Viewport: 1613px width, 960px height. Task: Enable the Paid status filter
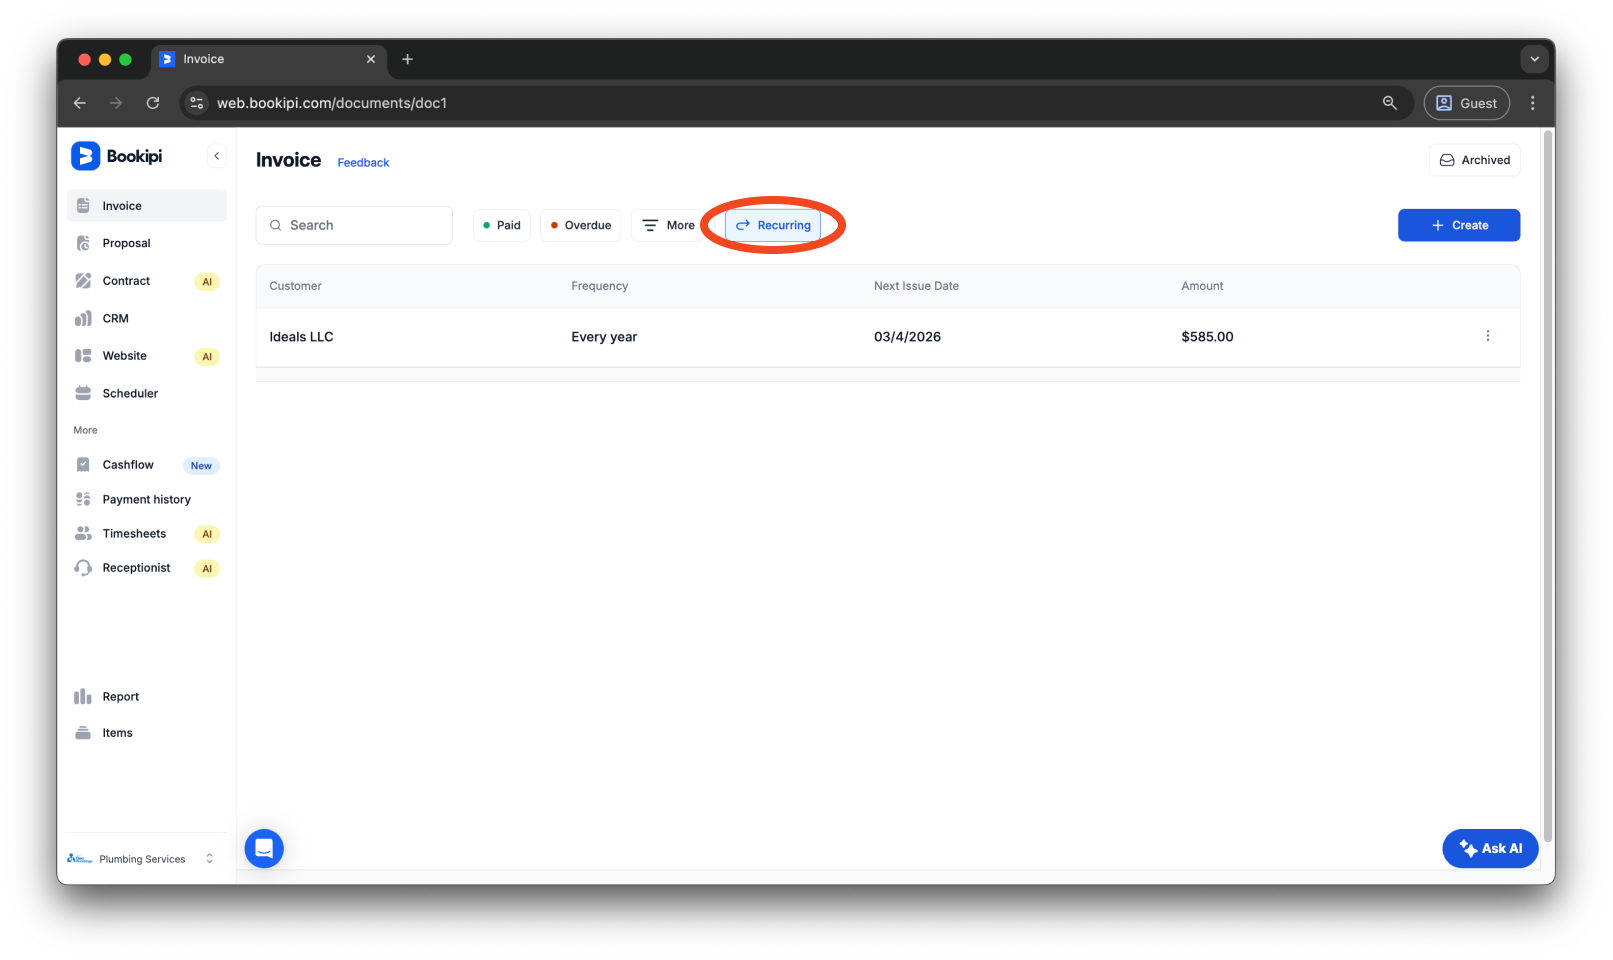(501, 225)
